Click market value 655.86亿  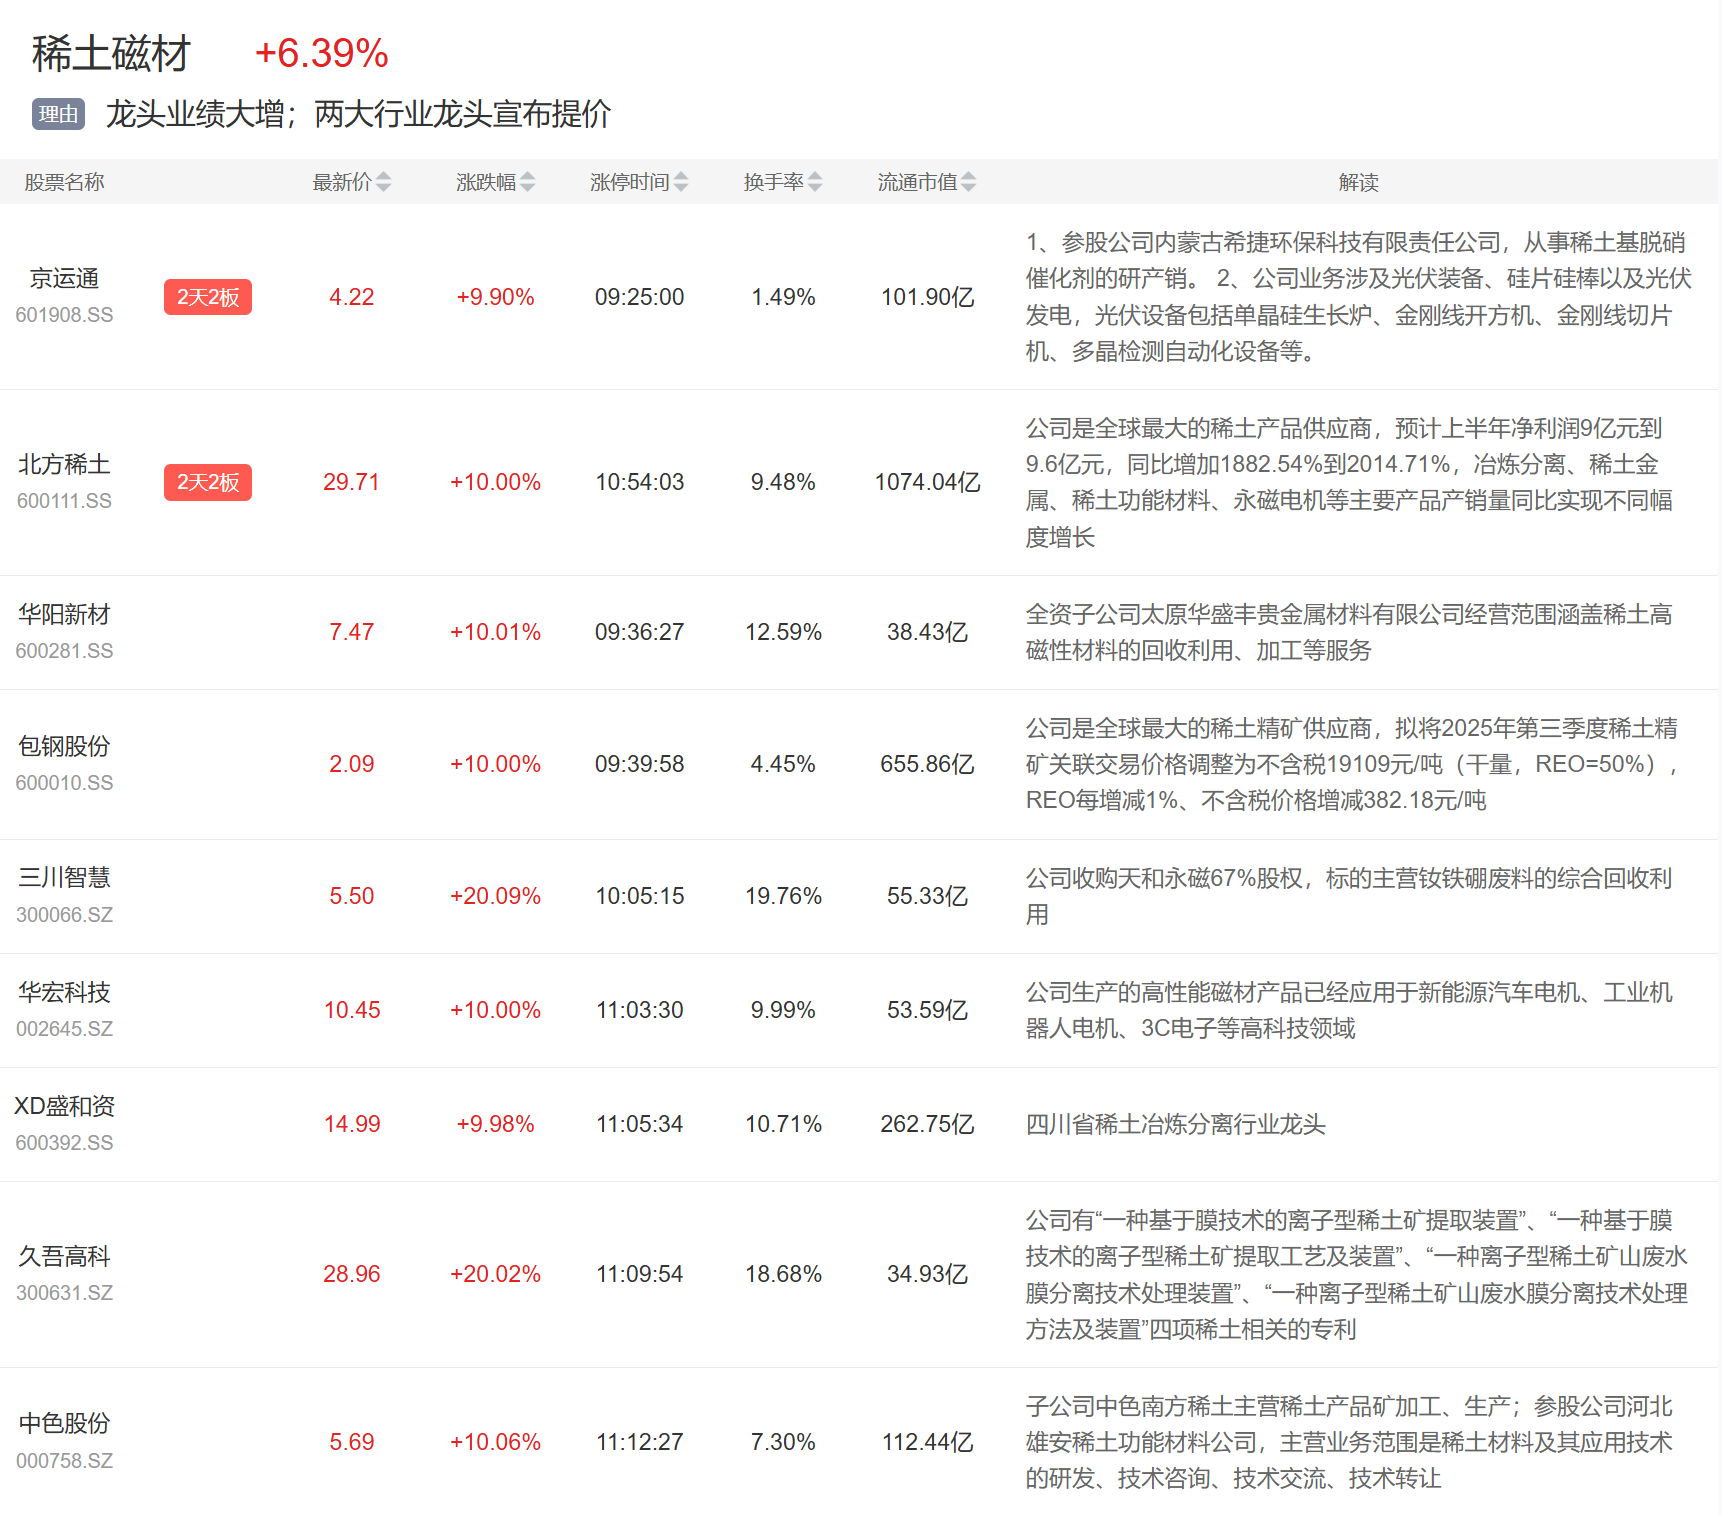[x=927, y=764]
